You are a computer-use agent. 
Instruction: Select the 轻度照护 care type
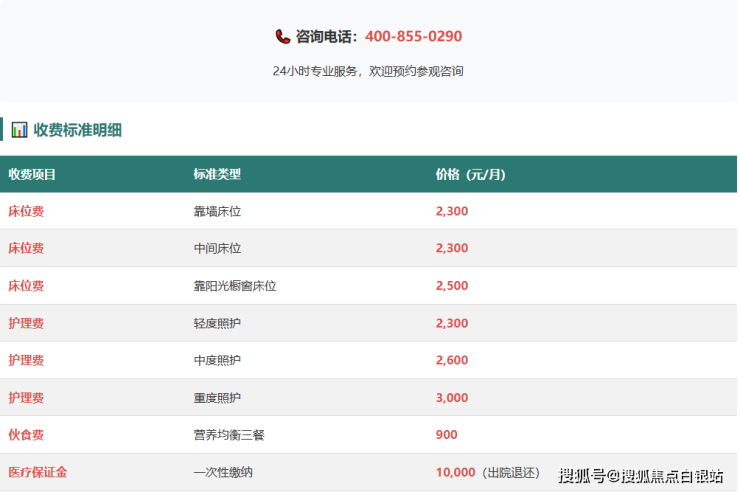(x=217, y=323)
